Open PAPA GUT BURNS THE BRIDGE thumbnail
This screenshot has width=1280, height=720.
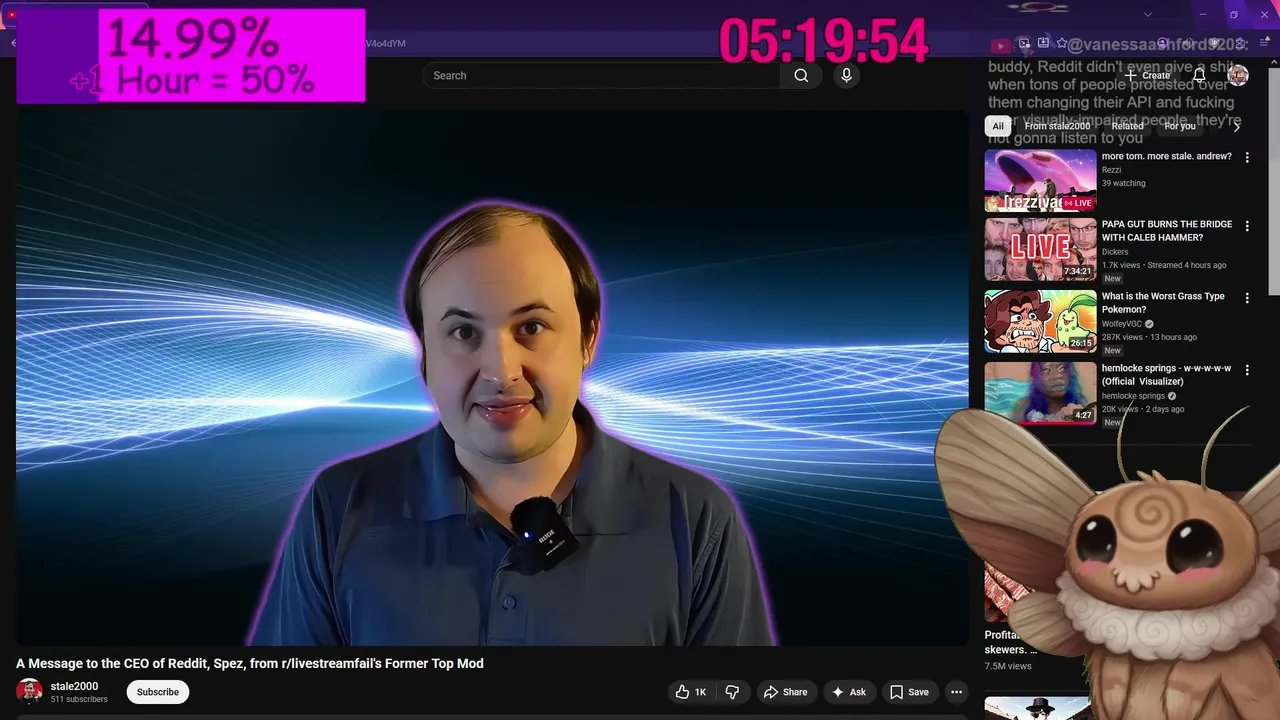click(1040, 250)
